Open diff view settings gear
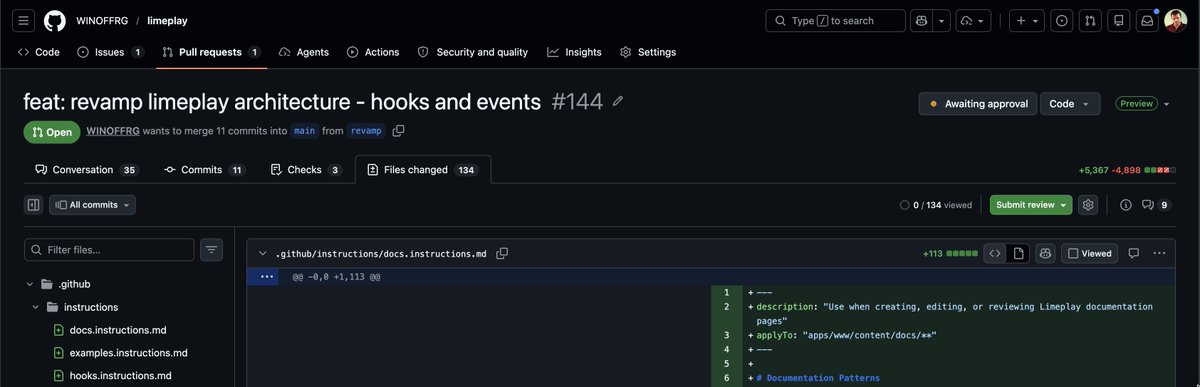This screenshot has height=387, width=1200. point(1089,205)
